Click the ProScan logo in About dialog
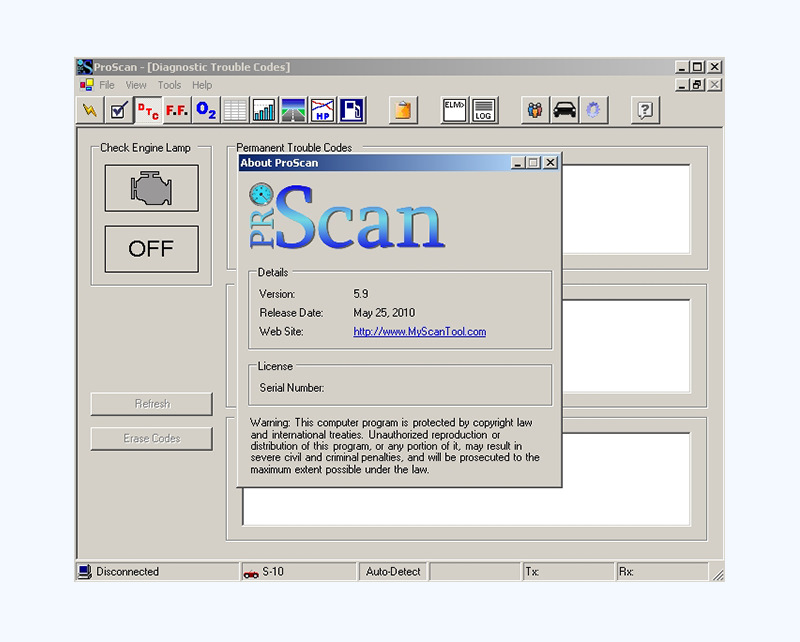Image resolution: width=800 pixels, height=642 pixels. pyautogui.click(x=347, y=216)
